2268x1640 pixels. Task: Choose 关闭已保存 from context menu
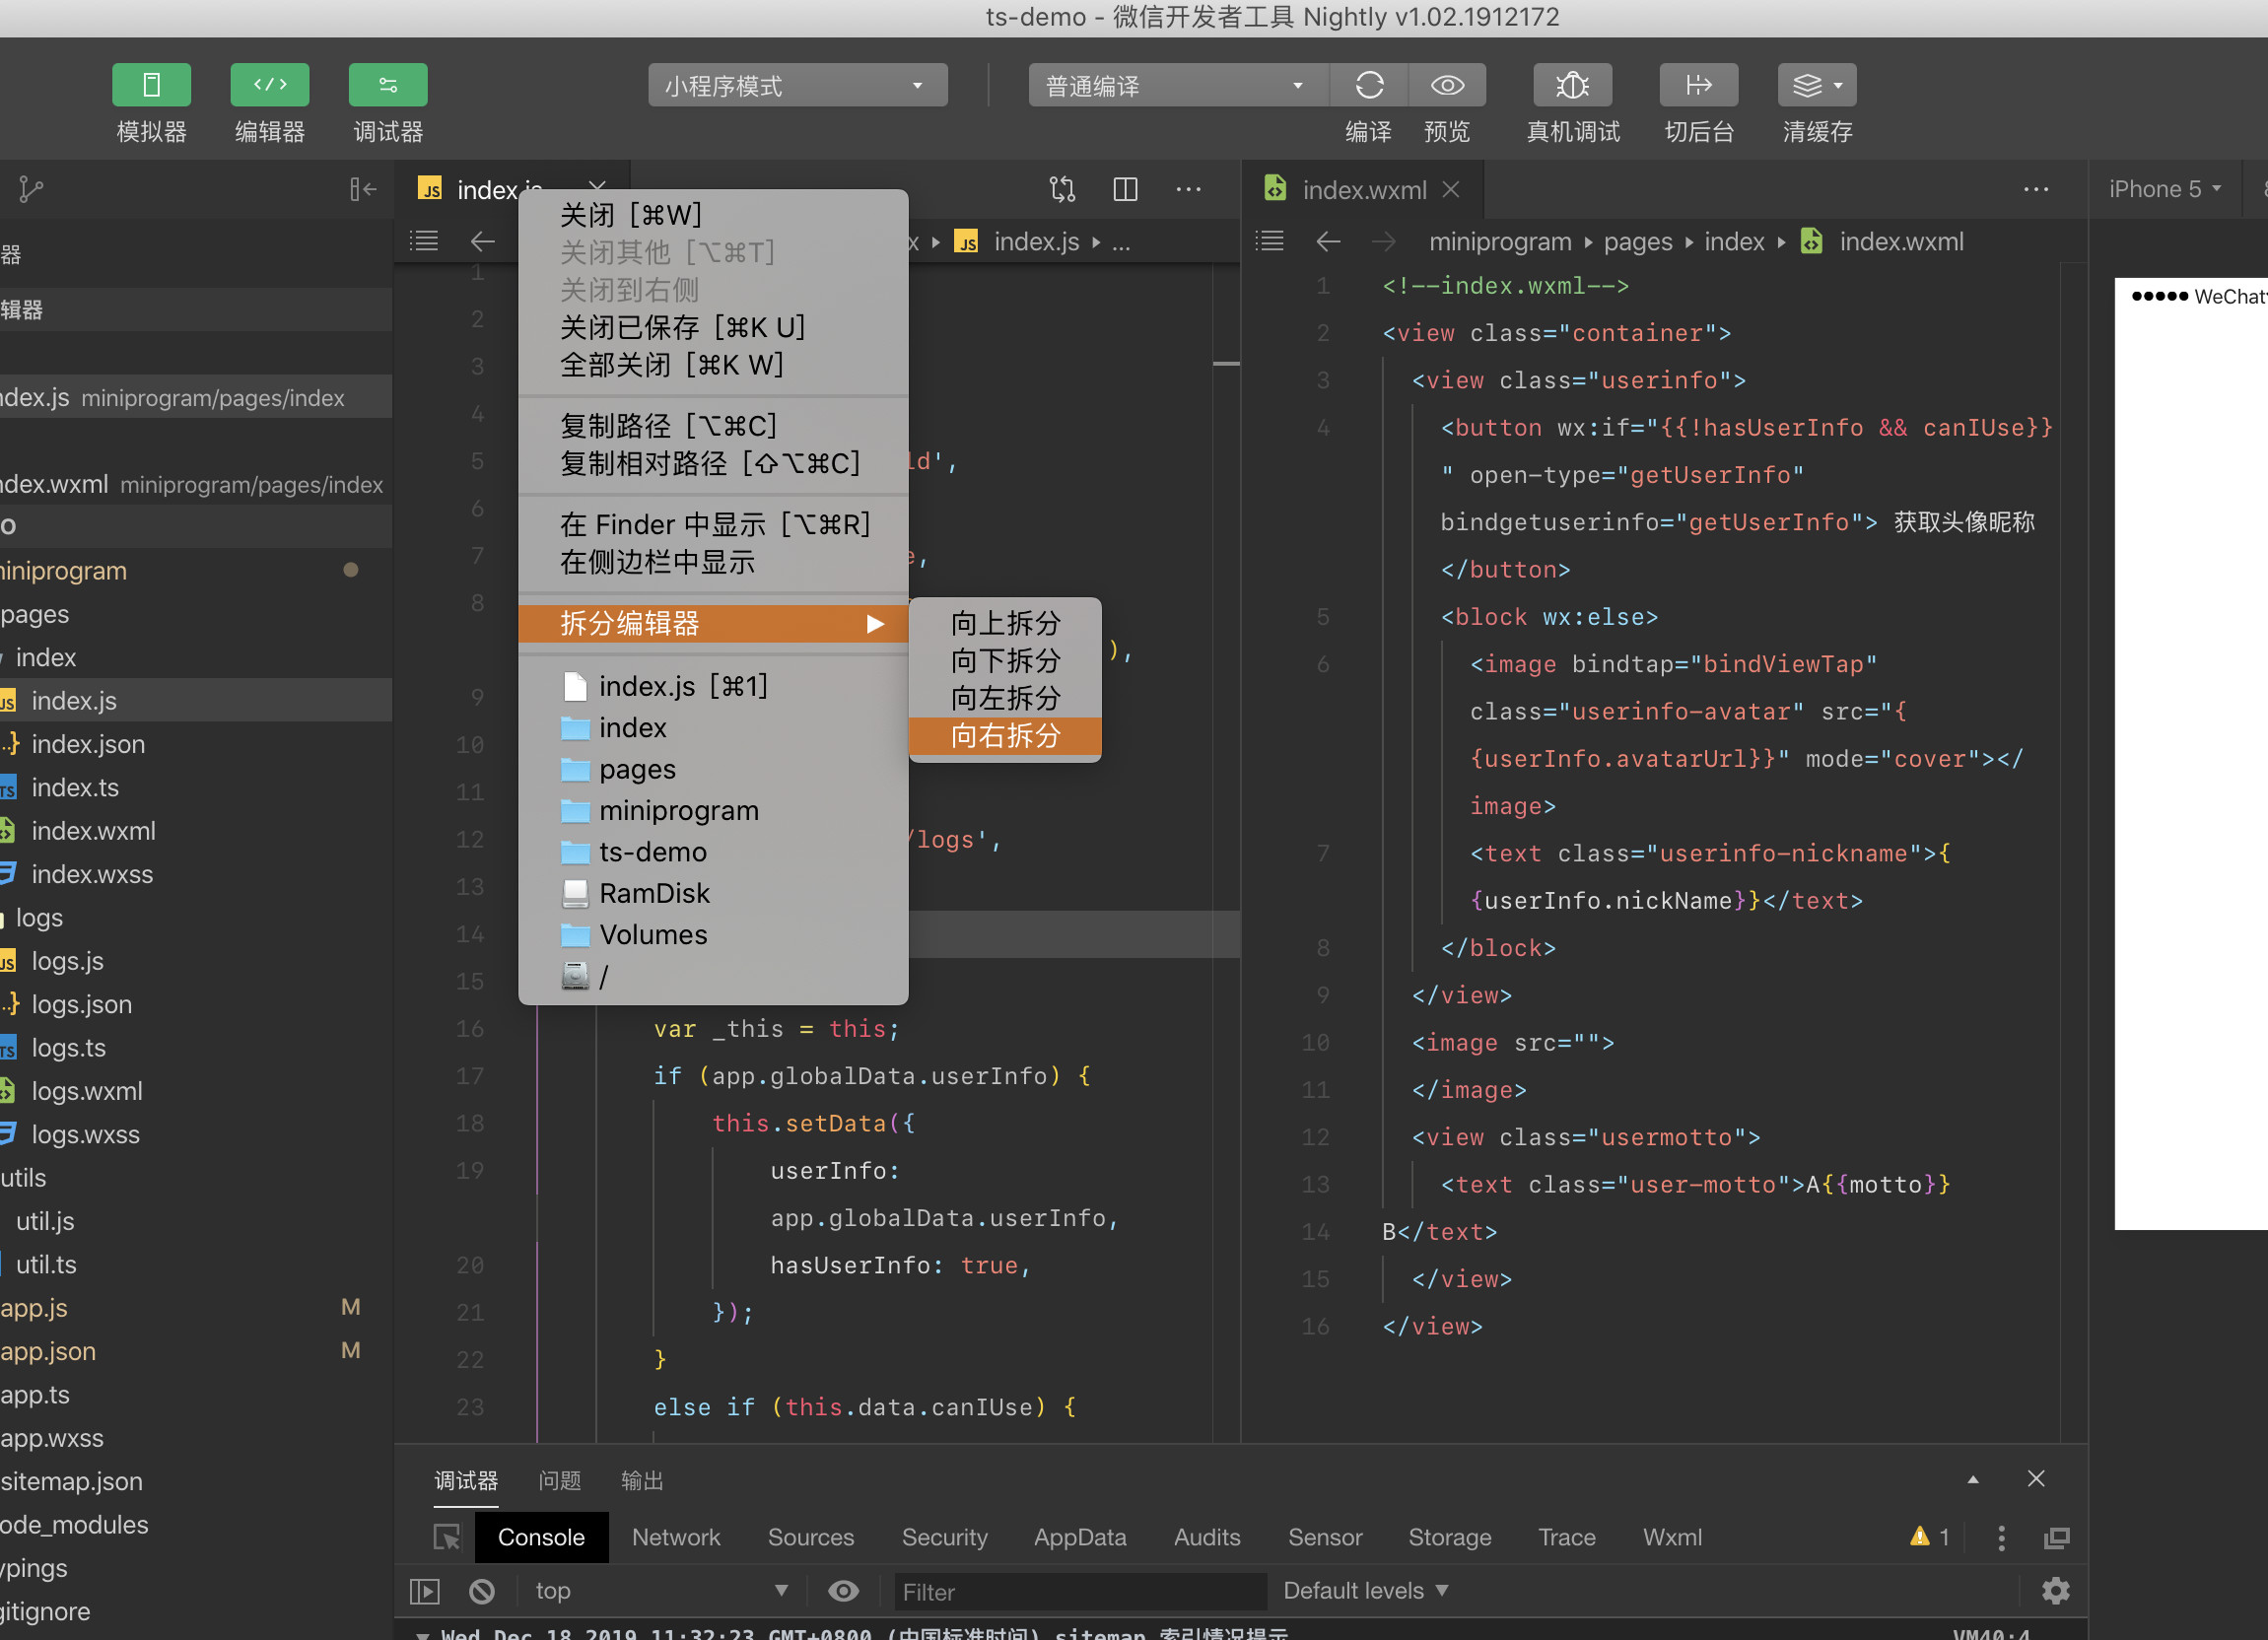pyautogui.click(x=713, y=327)
